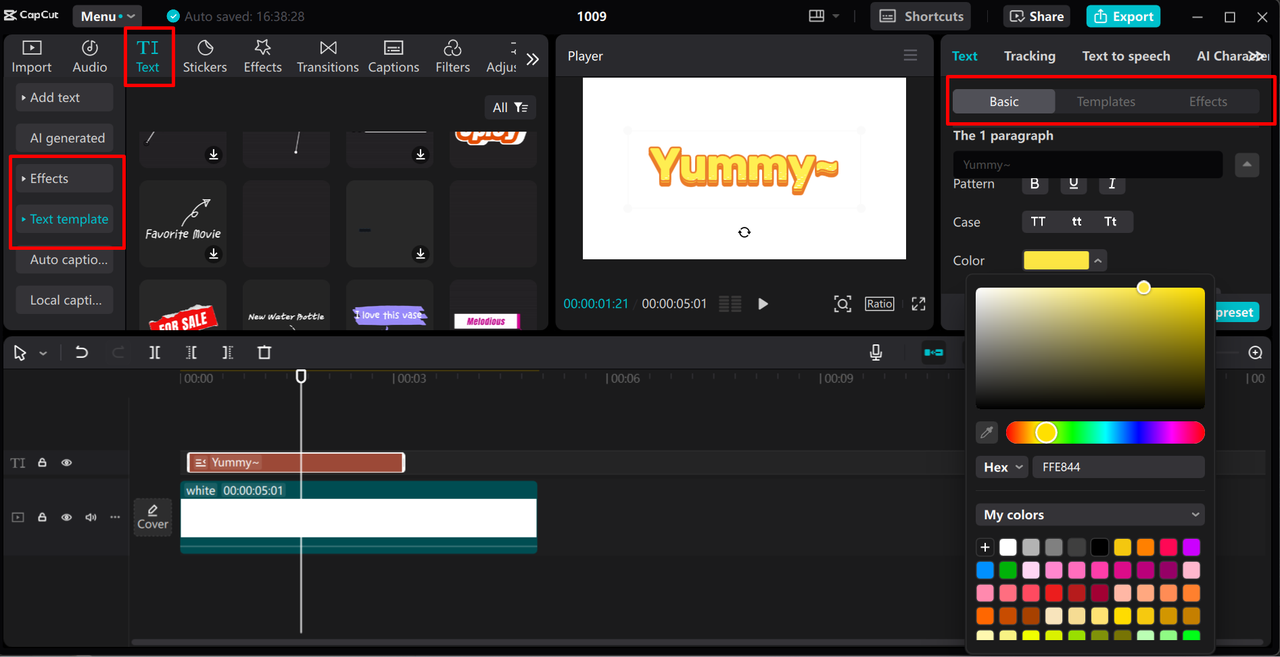1280x657 pixels.
Task: Click the Ratio button in the player
Action: [880, 304]
